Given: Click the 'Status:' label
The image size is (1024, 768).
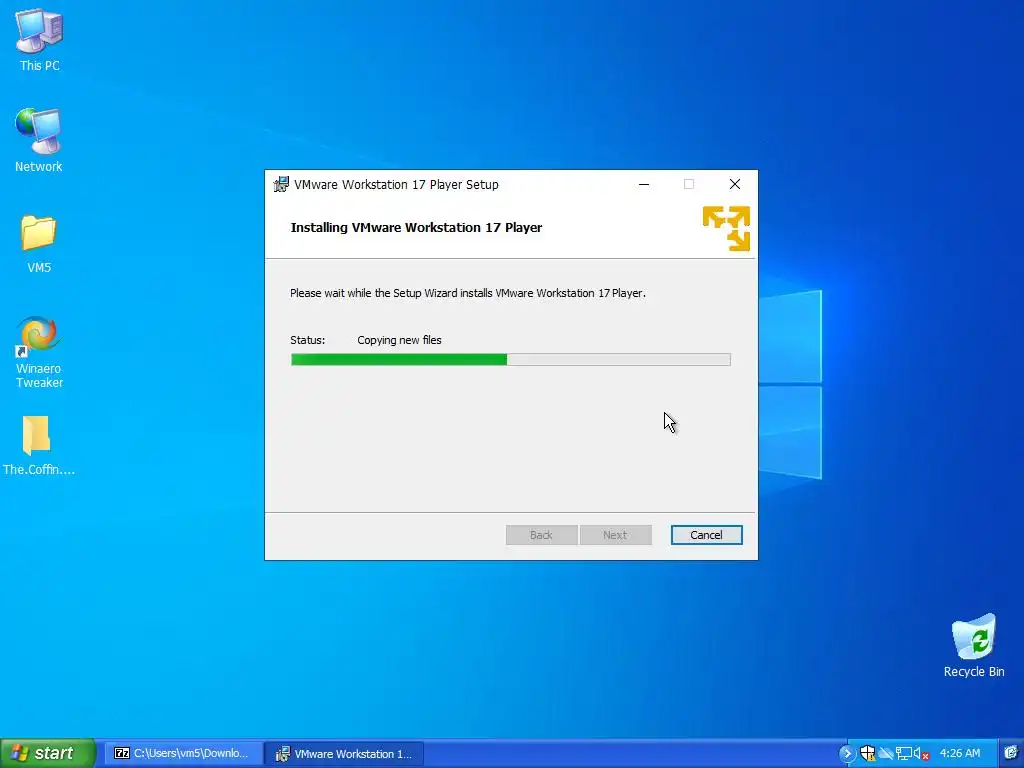Looking at the screenshot, I should click(308, 340).
